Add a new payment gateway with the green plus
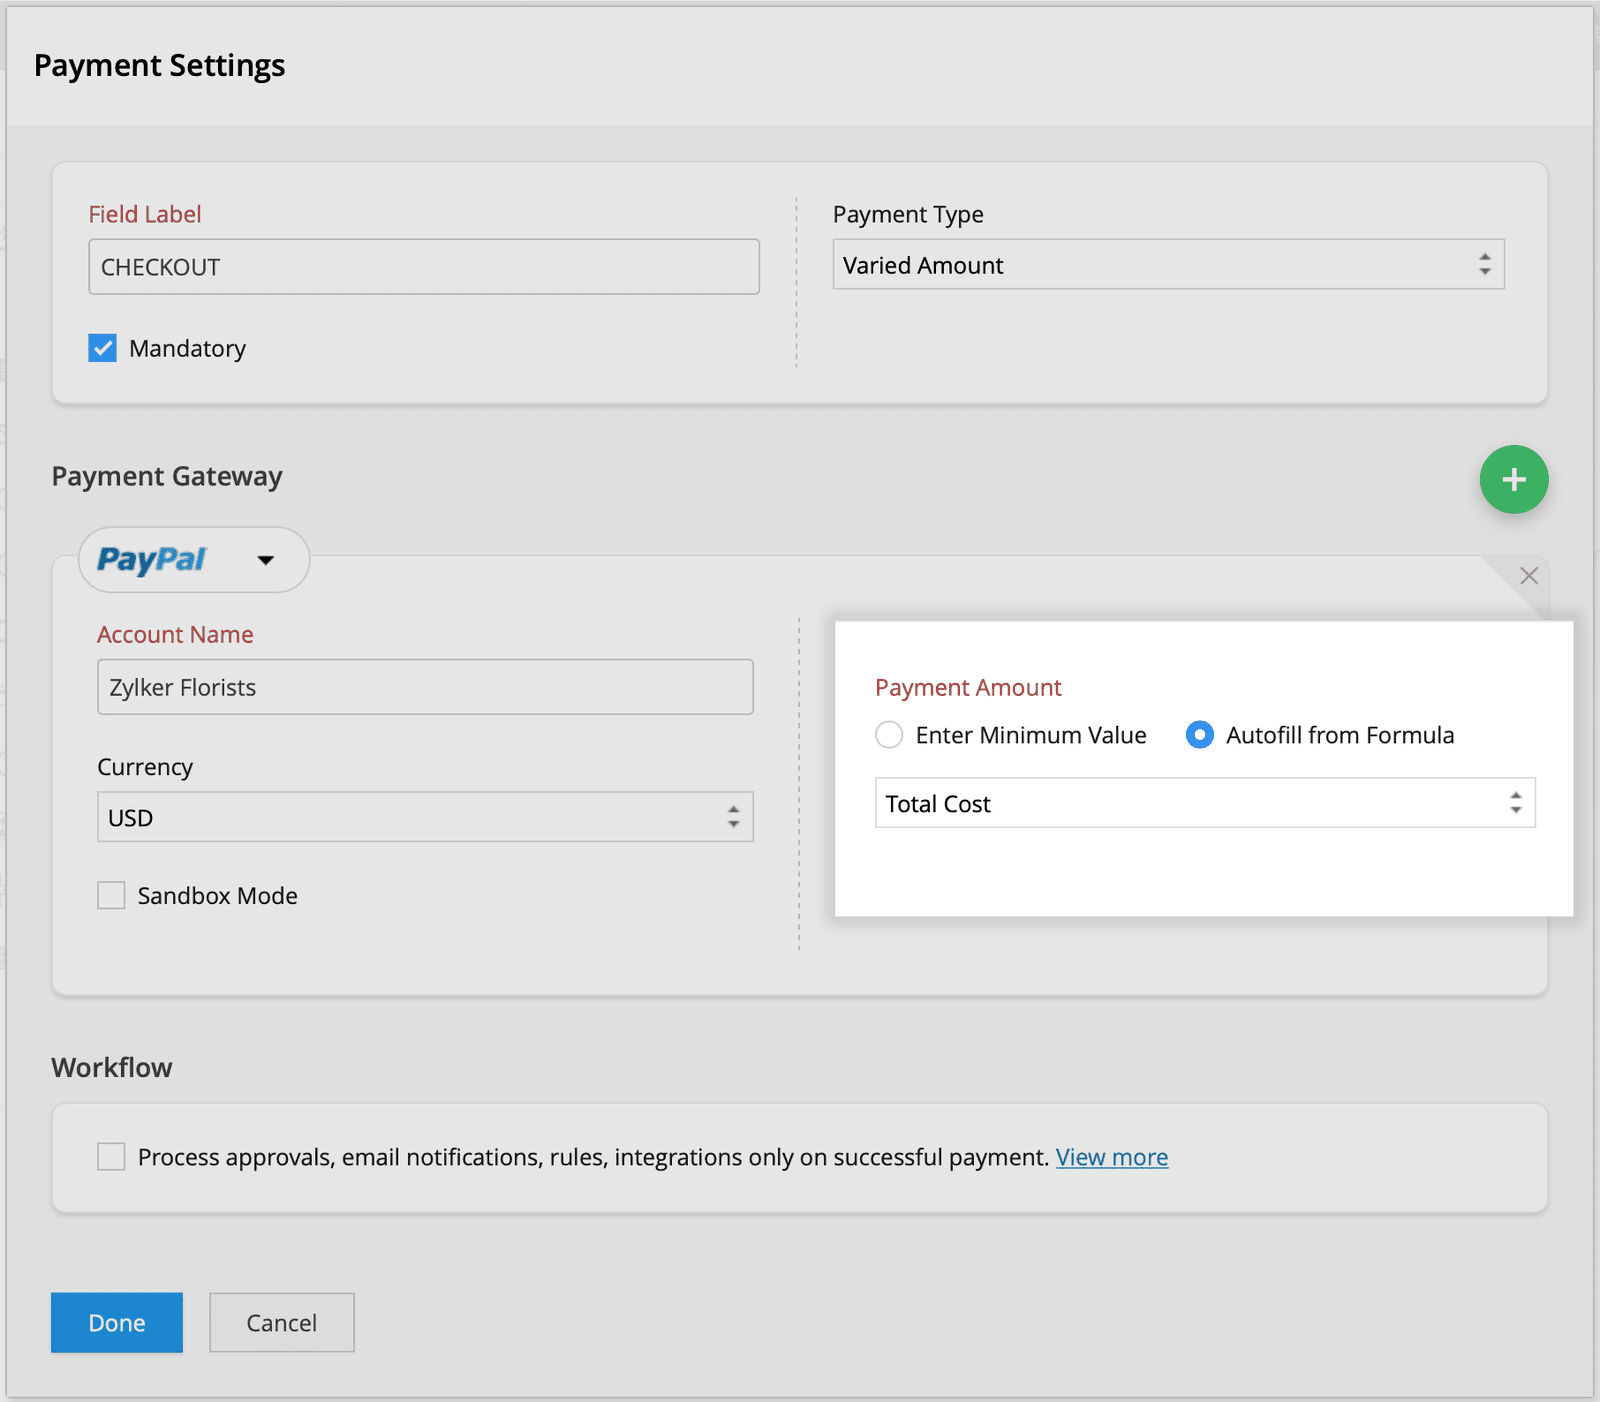Image resolution: width=1600 pixels, height=1402 pixels. (x=1513, y=480)
